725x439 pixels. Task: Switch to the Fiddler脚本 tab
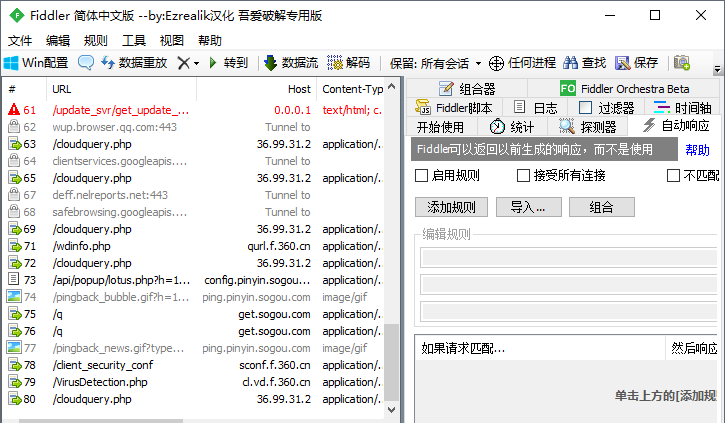[x=454, y=108]
